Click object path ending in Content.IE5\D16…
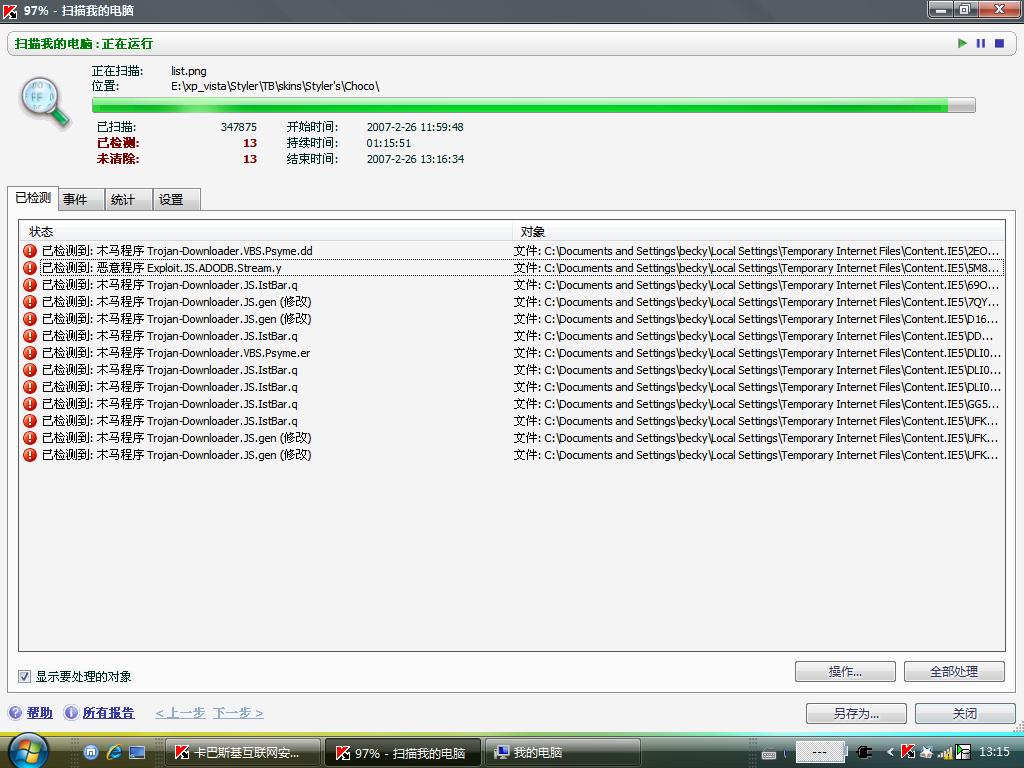Screen dimensions: 1024x768 pyautogui.click(x=756, y=319)
